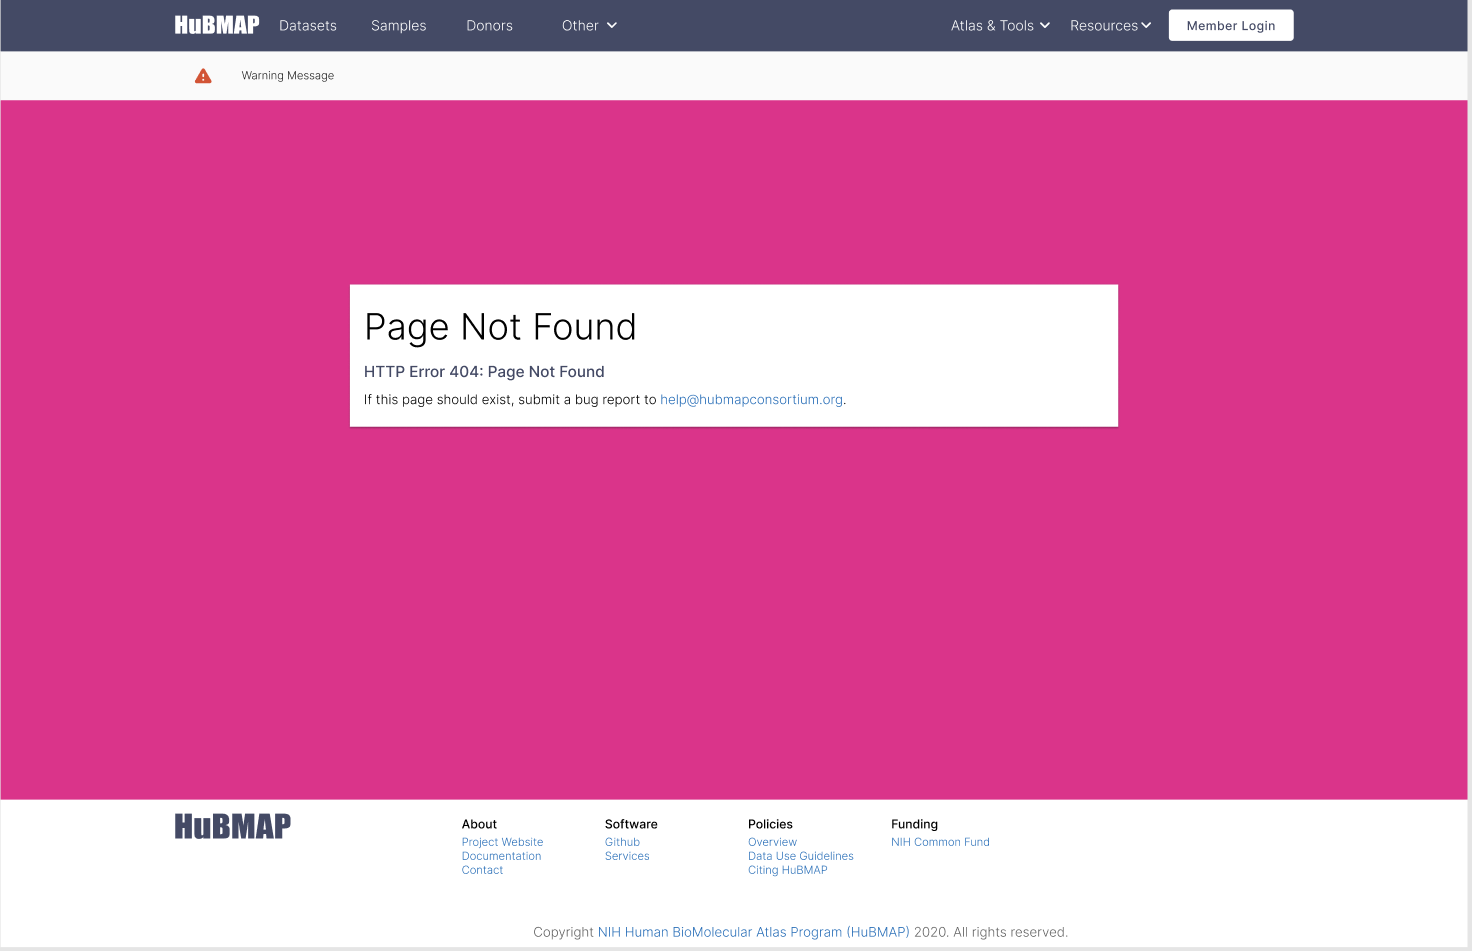This screenshot has height=951, width=1472.
Task: Visit the Project Website link
Action: (x=502, y=842)
